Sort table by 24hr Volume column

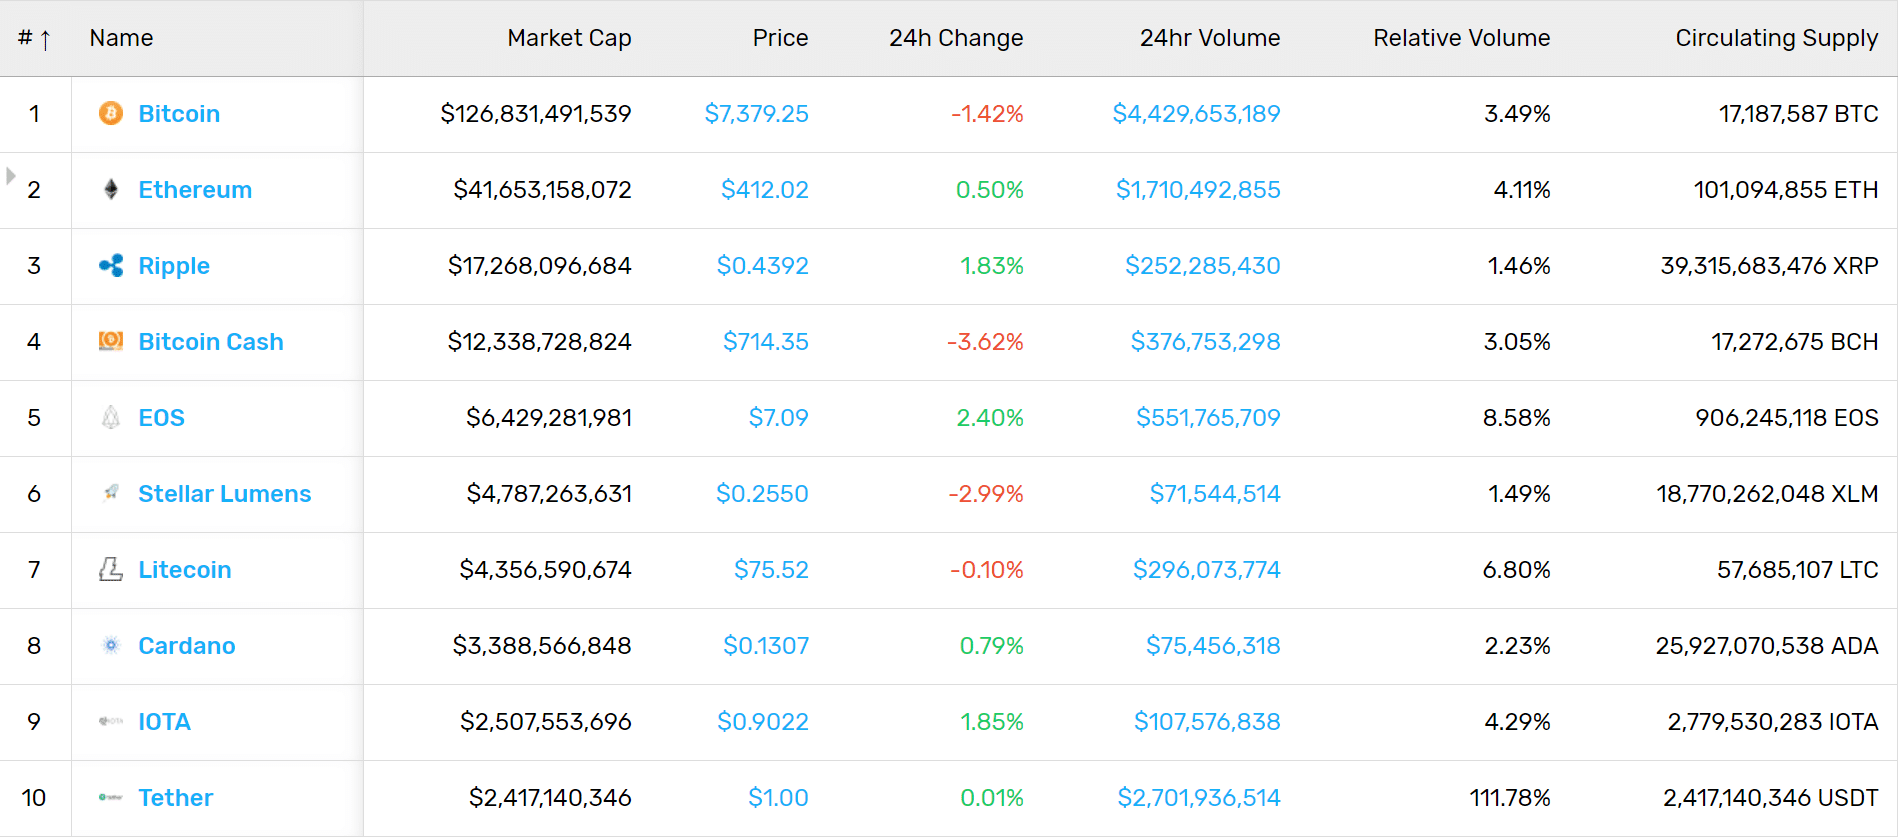coord(1210,38)
